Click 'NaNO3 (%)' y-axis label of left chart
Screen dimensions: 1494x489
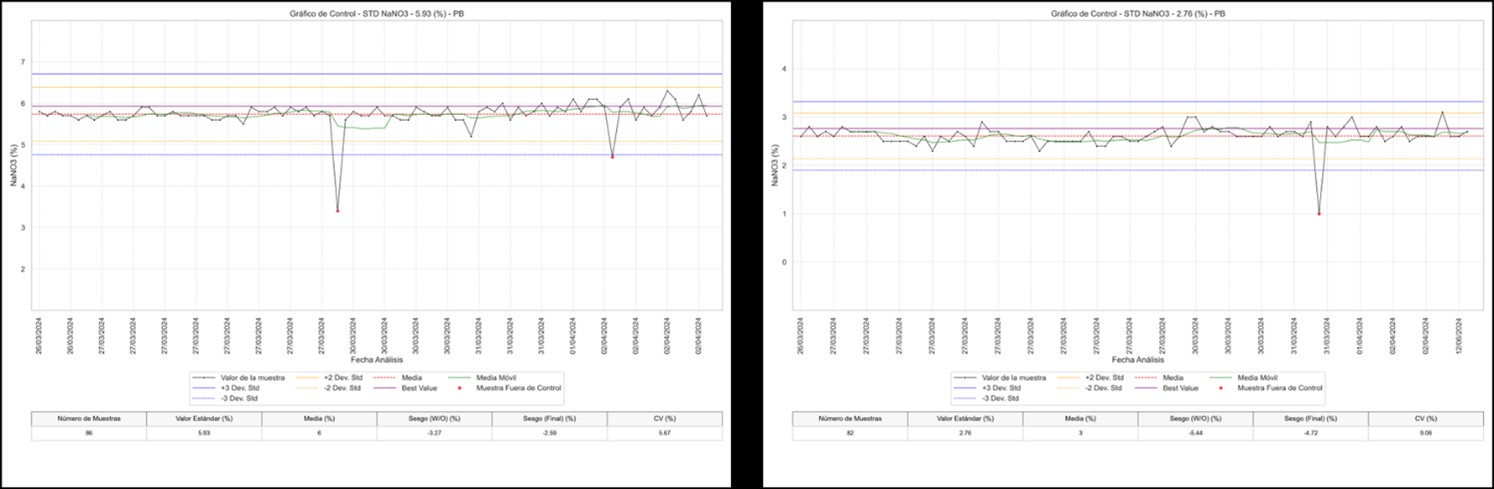pos(15,167)
